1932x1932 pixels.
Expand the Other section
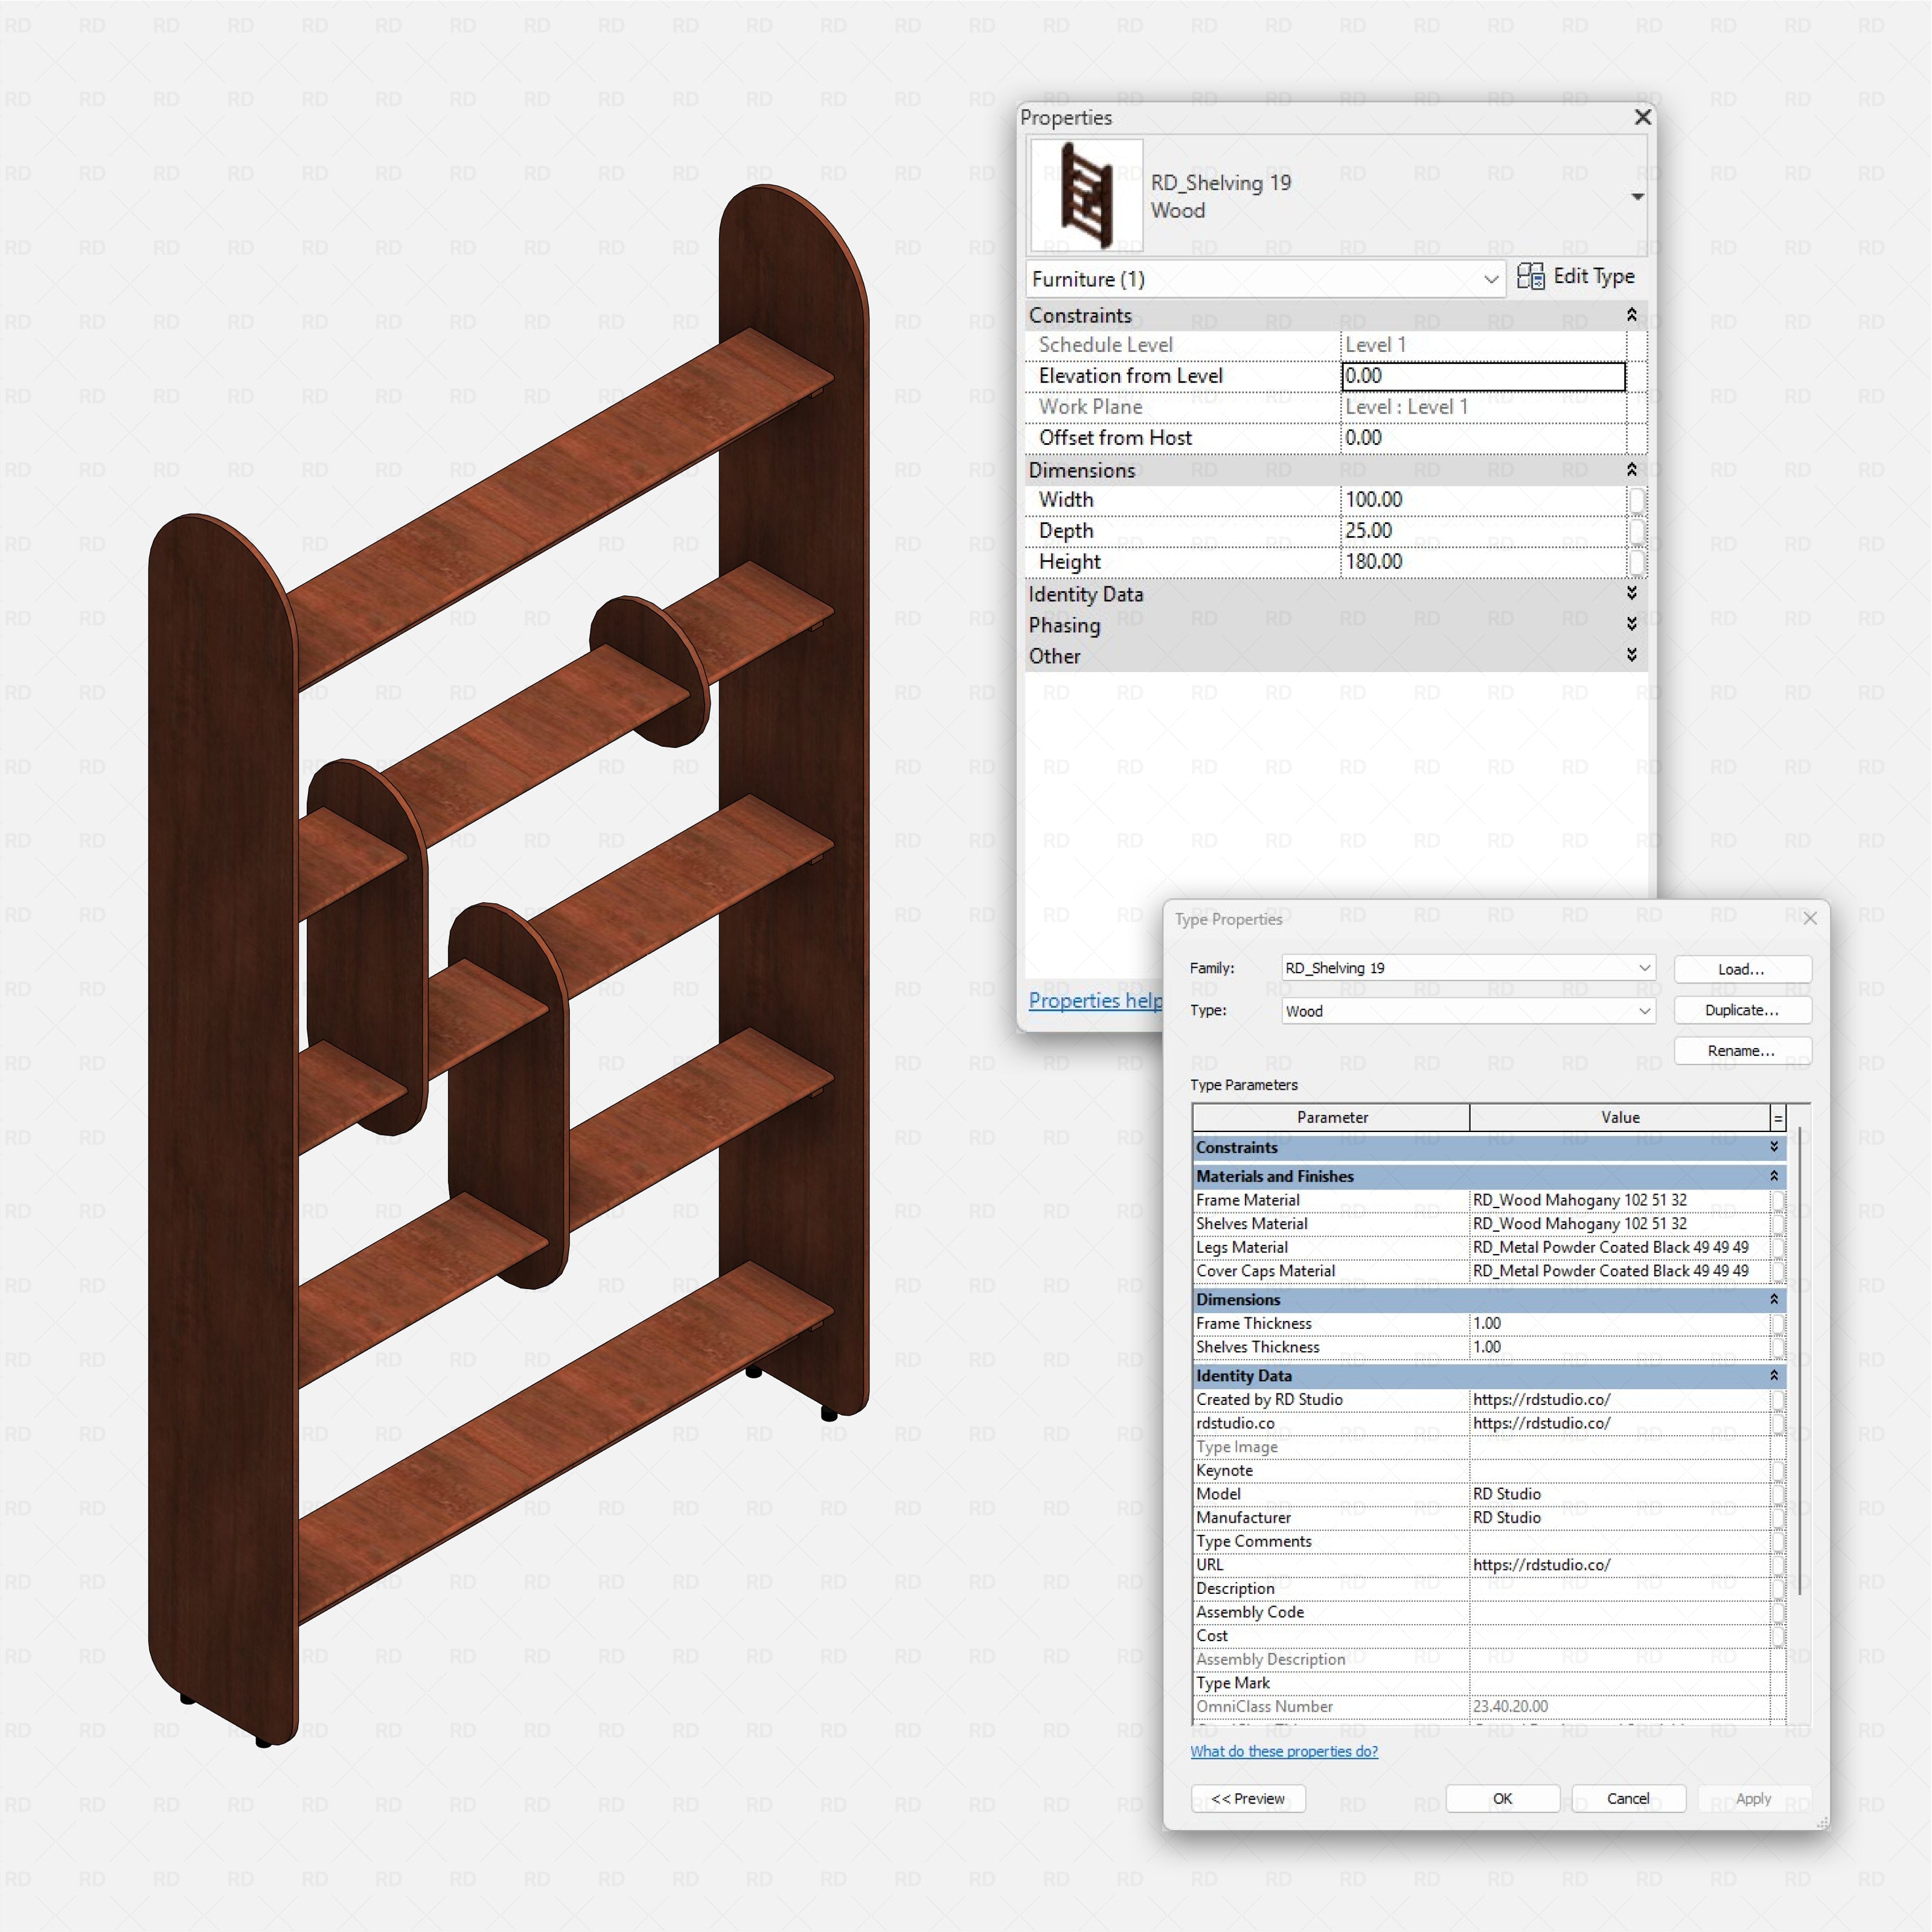[1631, 655]
